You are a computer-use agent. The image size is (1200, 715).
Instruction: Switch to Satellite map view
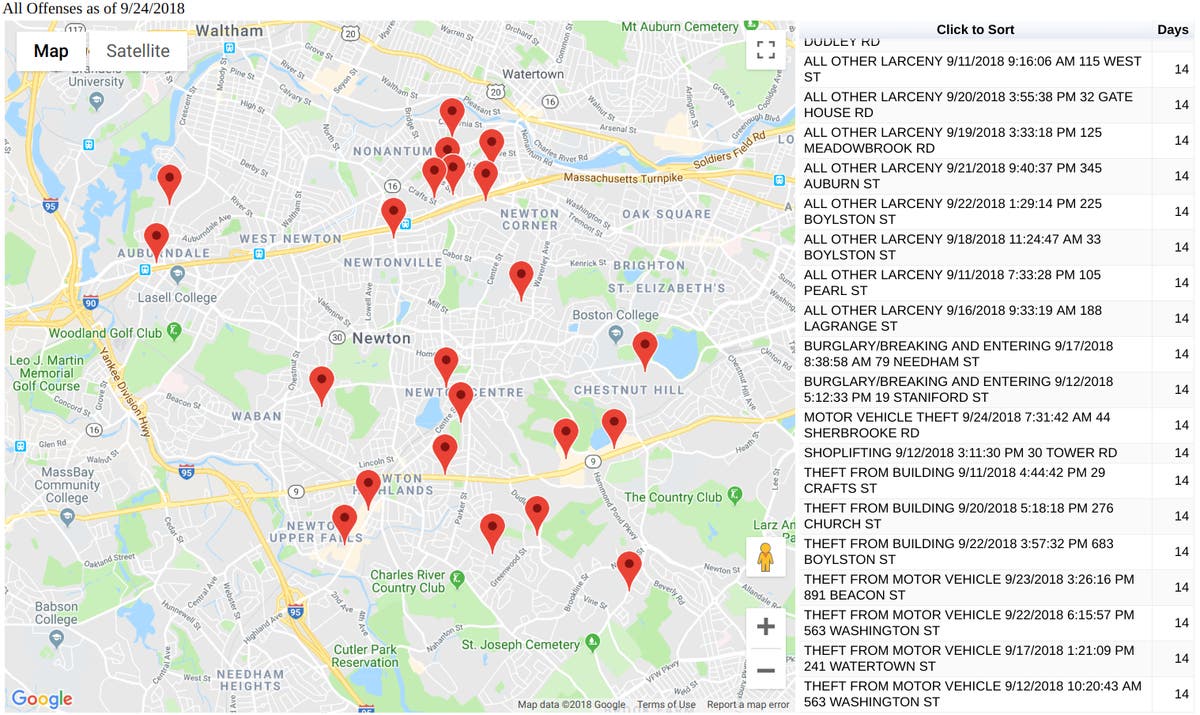click(138, 51)
